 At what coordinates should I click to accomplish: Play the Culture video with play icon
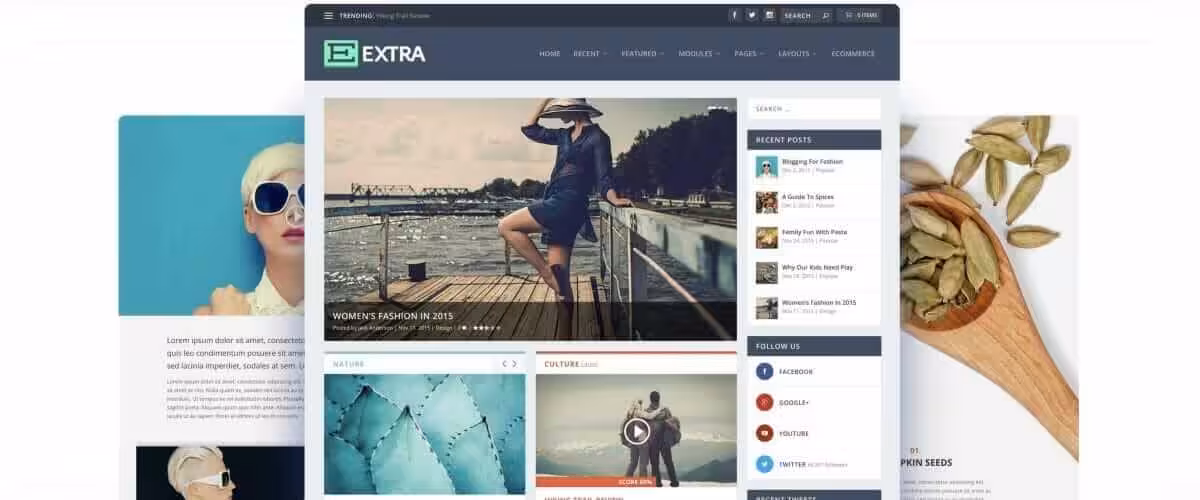636,431
